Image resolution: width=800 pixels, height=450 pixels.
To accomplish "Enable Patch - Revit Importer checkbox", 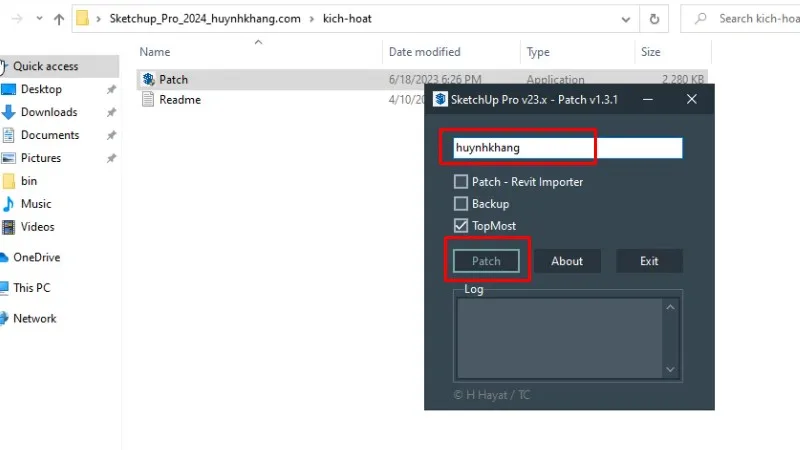I will coord(461,182).
